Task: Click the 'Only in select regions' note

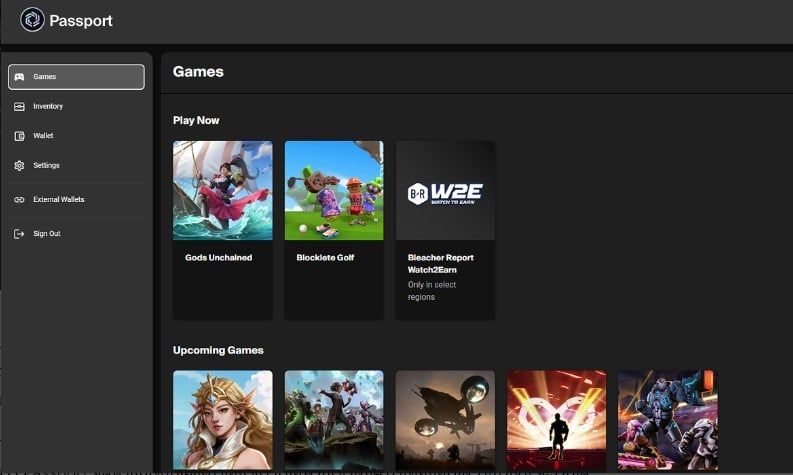Action: click(x=432, y=291)
